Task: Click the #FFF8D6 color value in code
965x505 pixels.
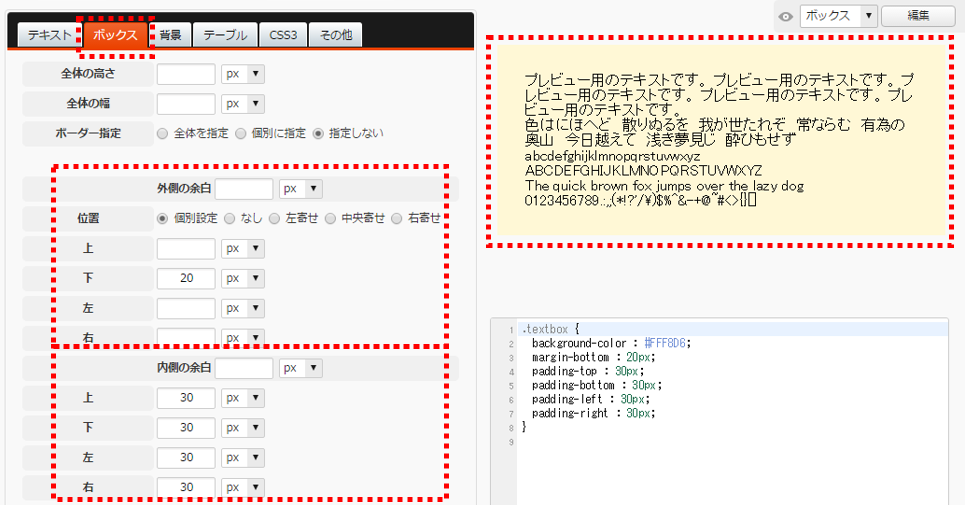Action: [665, 343]
